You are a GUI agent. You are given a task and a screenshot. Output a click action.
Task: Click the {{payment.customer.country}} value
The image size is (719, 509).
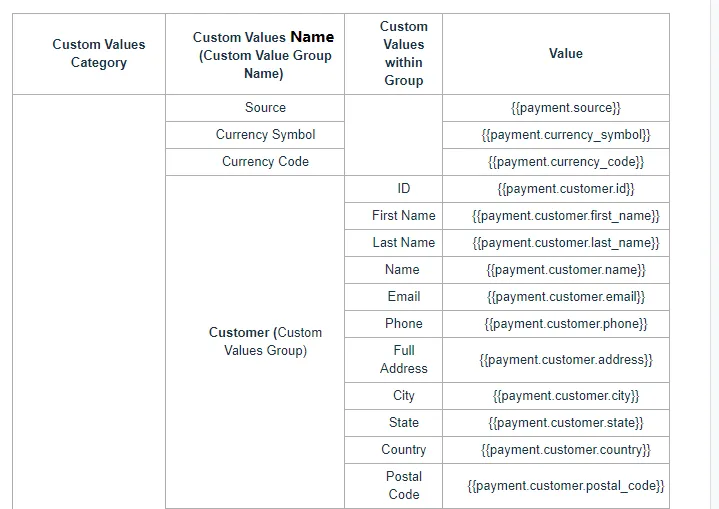565,449
